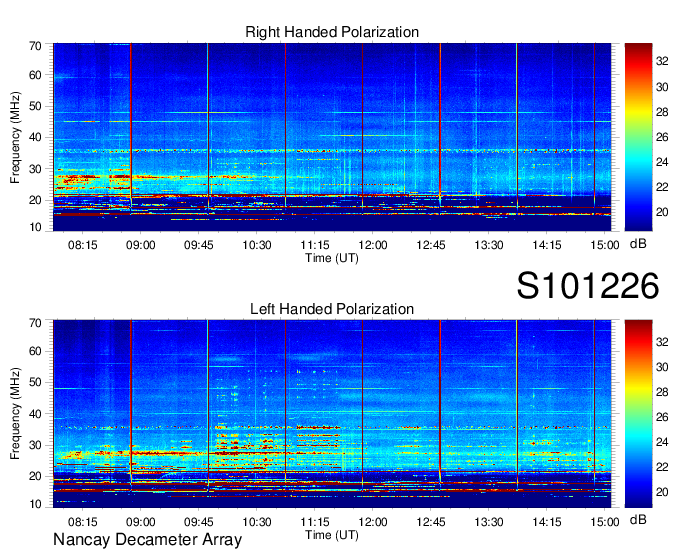
Task: Click the 11:15 tick of the right-handed plot
Action: [x=315, y=245]
